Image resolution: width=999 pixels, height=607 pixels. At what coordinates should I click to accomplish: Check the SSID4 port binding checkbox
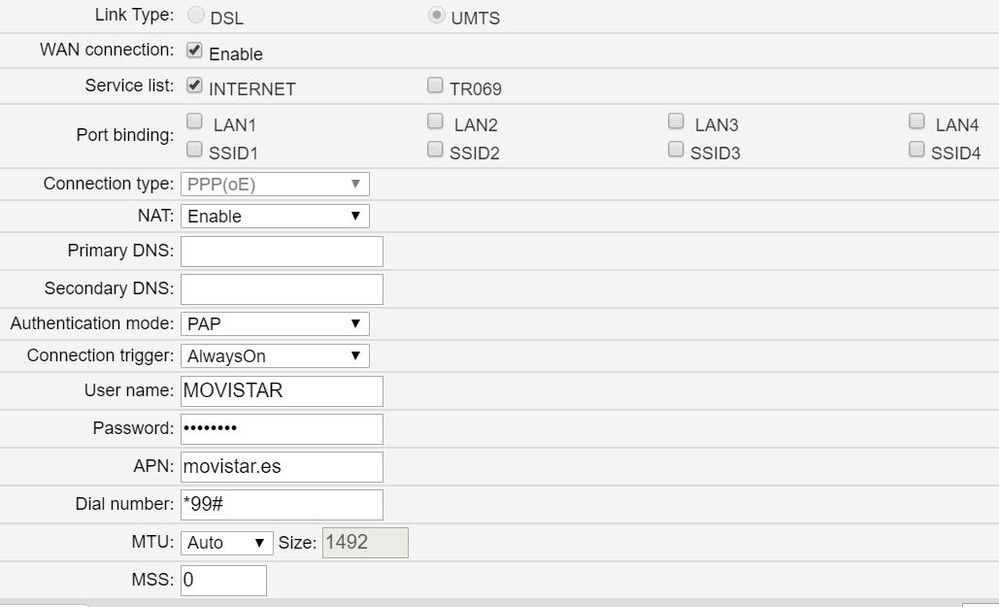(917, 148)
